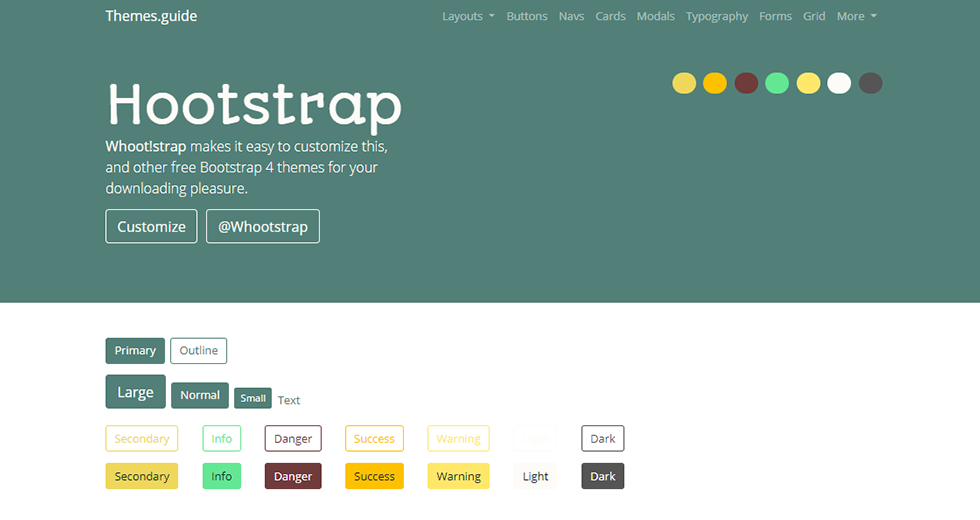Click the outlined Warning button
This screenshot has height=520, width=980.
[x=459, y=439]
